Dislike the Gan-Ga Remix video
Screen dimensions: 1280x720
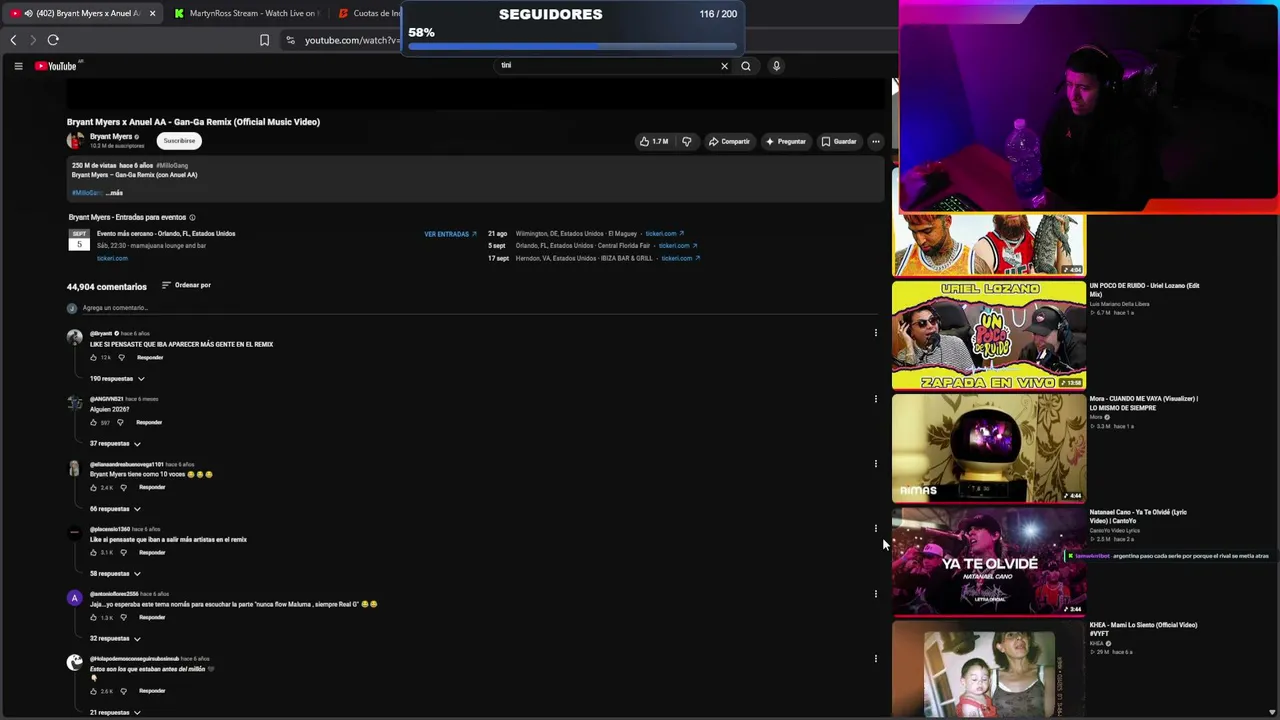pyautogui.click(x=686, y=142)
